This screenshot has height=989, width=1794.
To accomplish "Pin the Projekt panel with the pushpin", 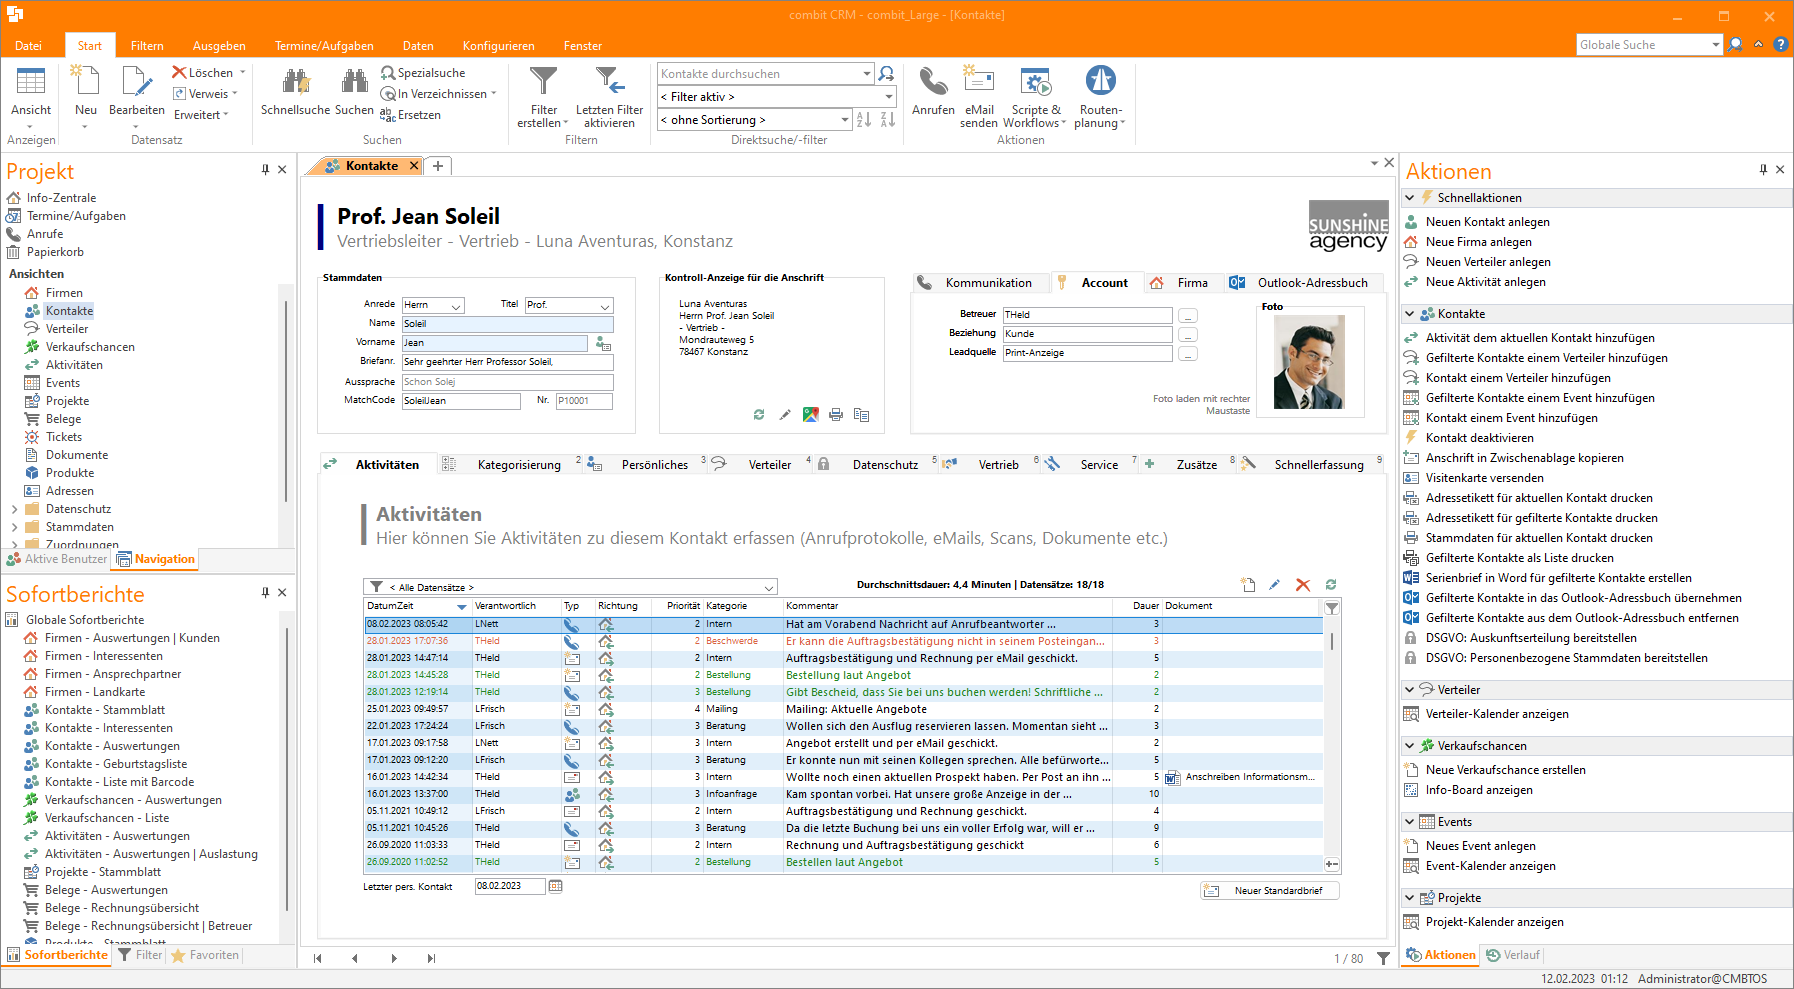I will (265, 170).
